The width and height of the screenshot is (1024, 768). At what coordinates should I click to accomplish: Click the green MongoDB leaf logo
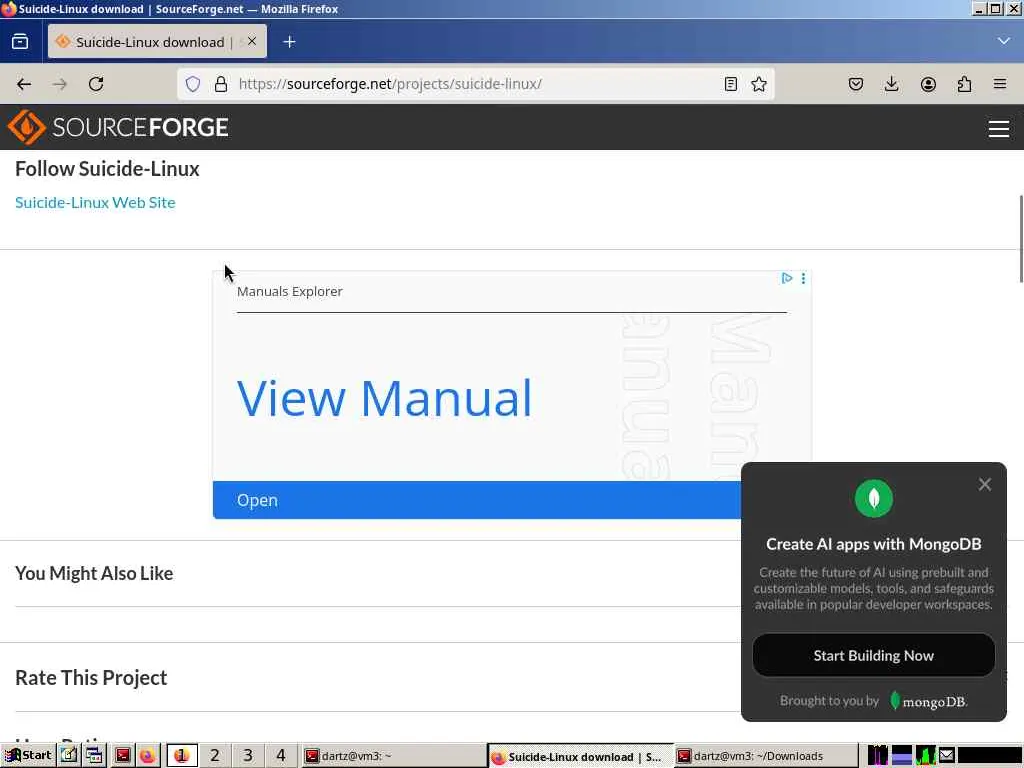pyautogui.click(x=874, y=499)
